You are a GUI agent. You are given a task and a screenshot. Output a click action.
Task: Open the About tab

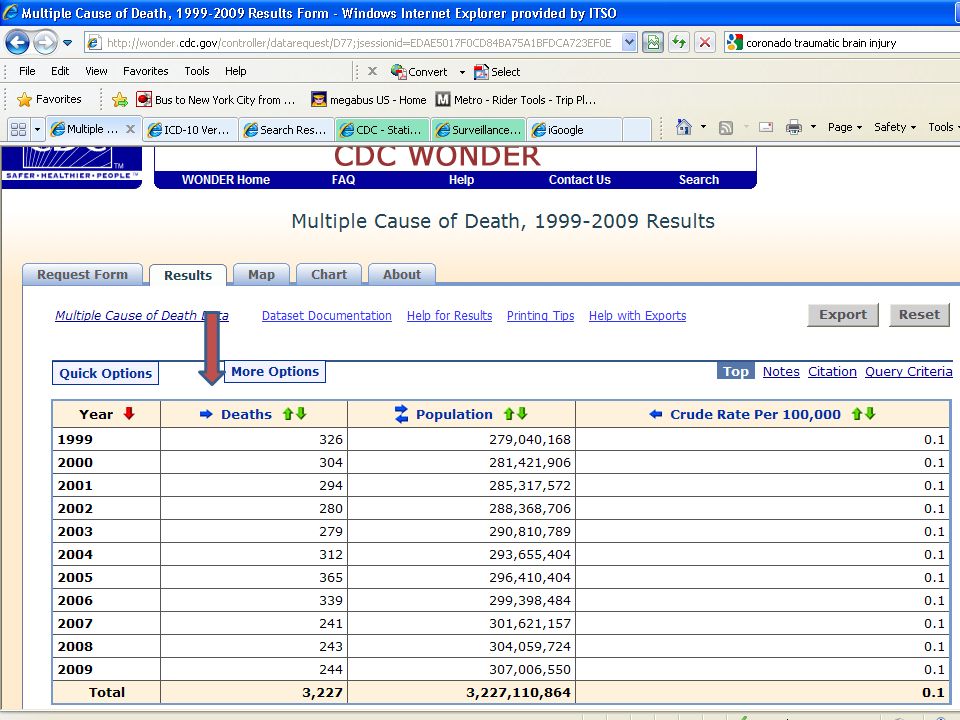[402, 274]
